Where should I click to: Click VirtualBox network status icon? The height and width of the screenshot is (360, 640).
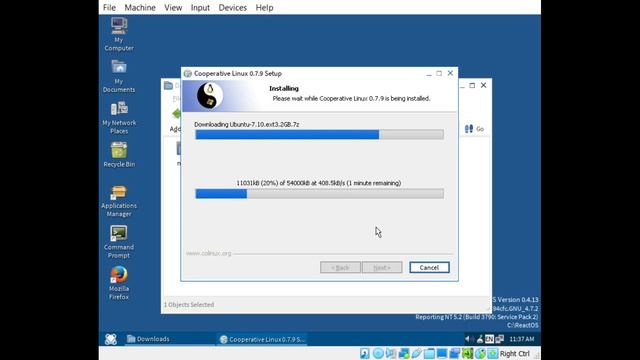(404, 353)
